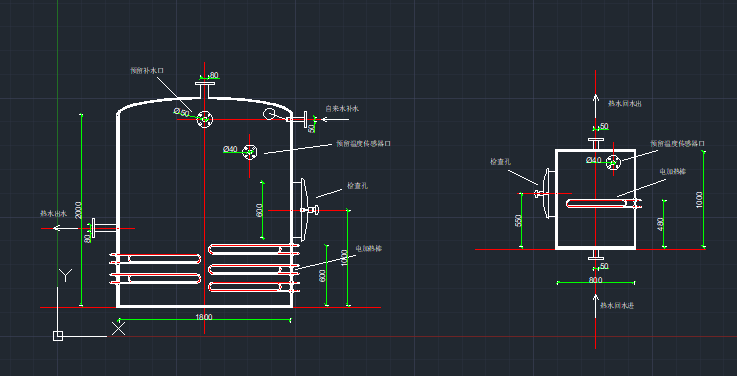Select the Ø50 diameter dimension text

click(181, 113)
